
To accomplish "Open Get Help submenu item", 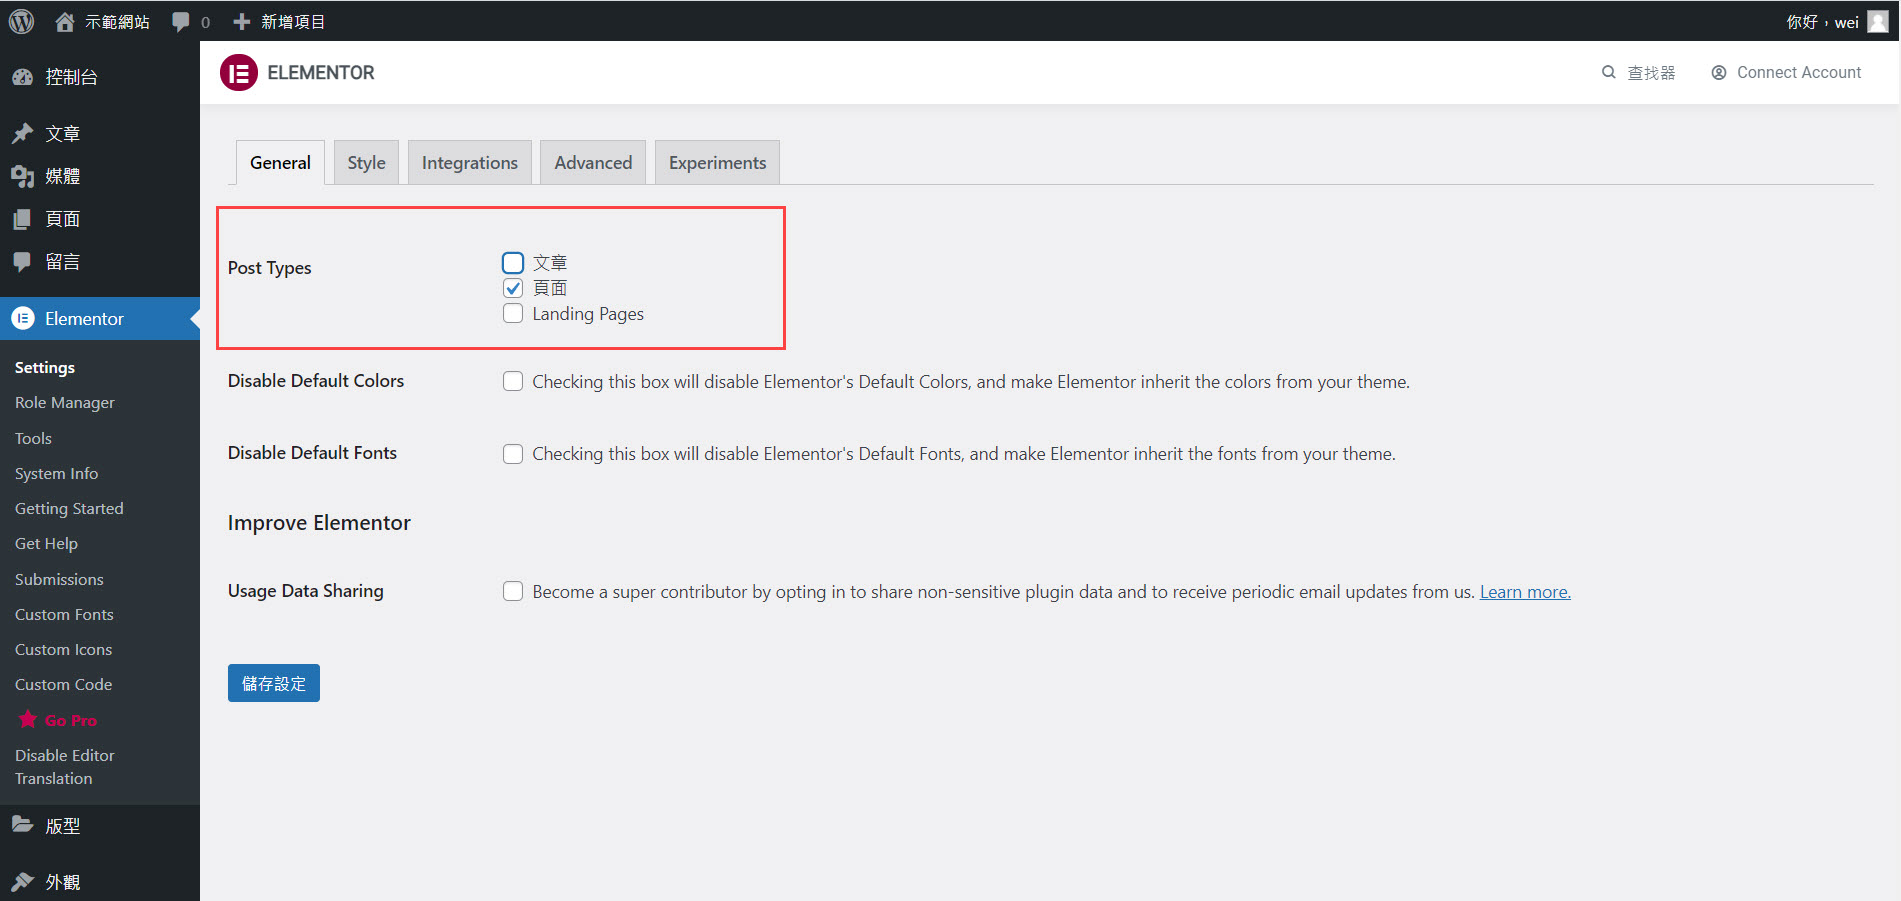I will point(46,543).
